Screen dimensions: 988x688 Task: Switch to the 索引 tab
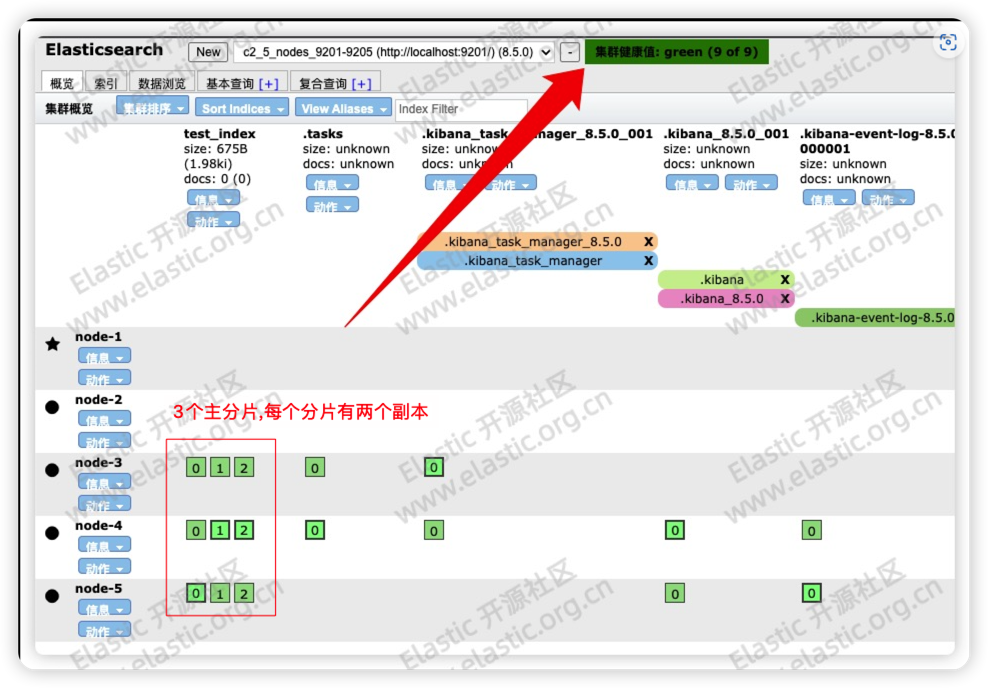click(105, 83)
